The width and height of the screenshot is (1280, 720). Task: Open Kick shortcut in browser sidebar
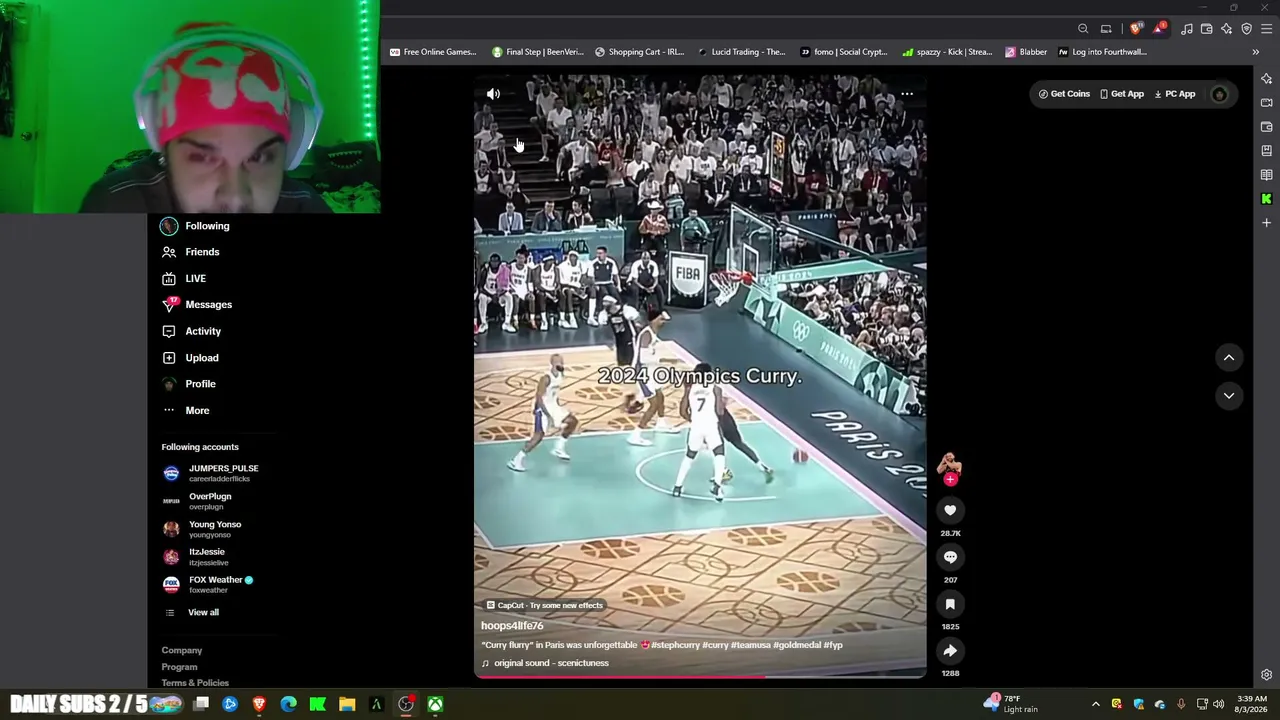click(x=1267, y=199)
